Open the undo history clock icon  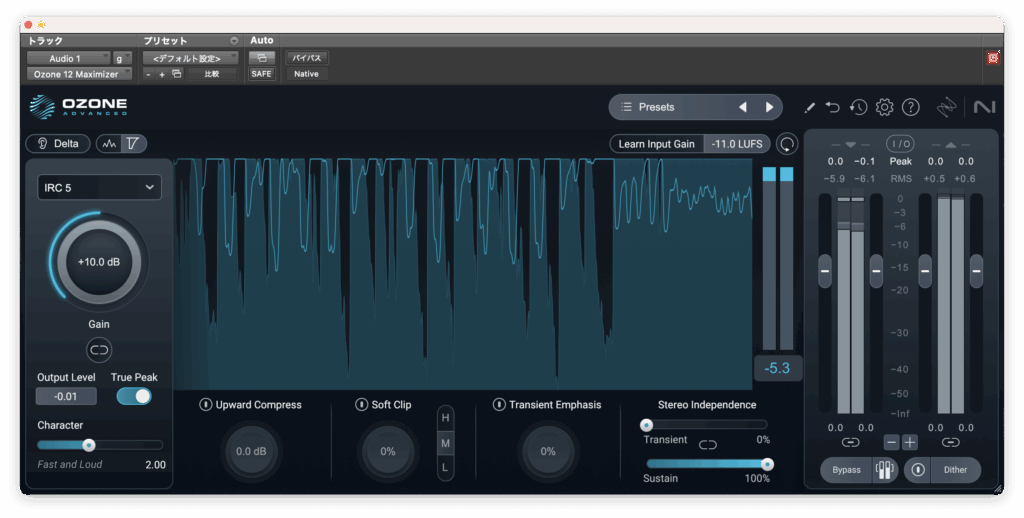click(x=858, y=107)
